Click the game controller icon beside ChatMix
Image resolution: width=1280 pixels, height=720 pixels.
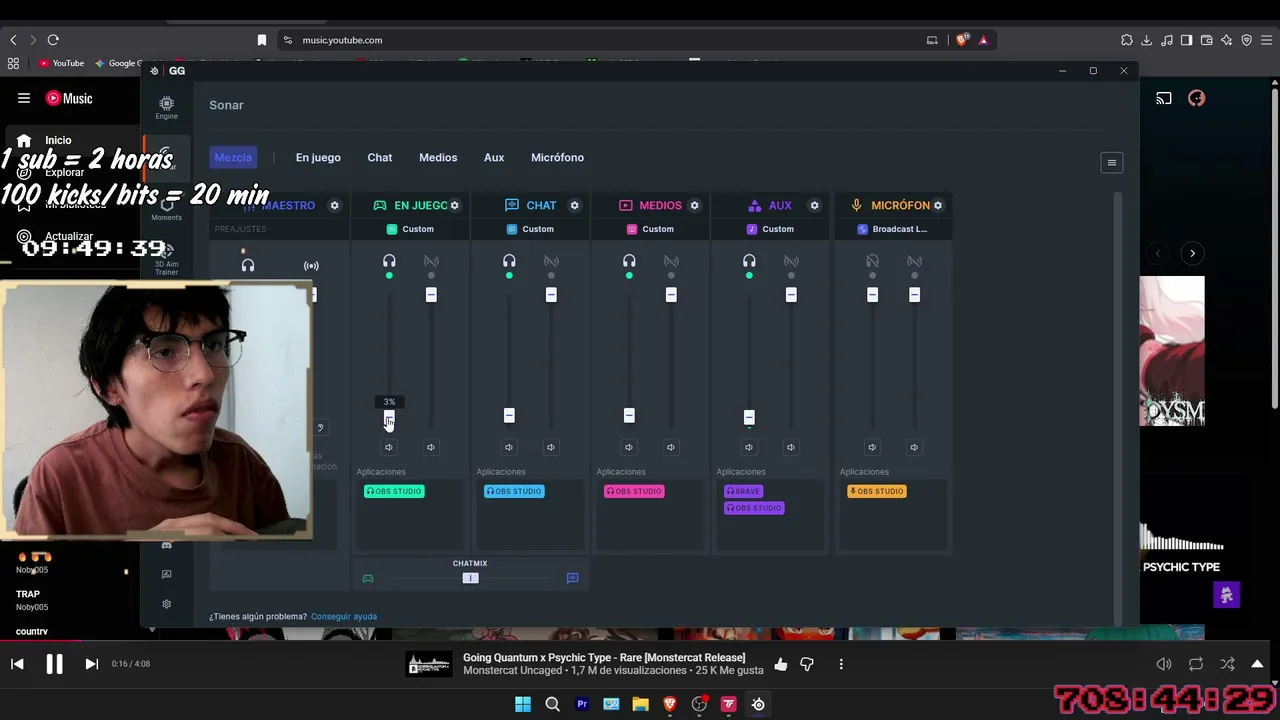(x=368, y=578)
